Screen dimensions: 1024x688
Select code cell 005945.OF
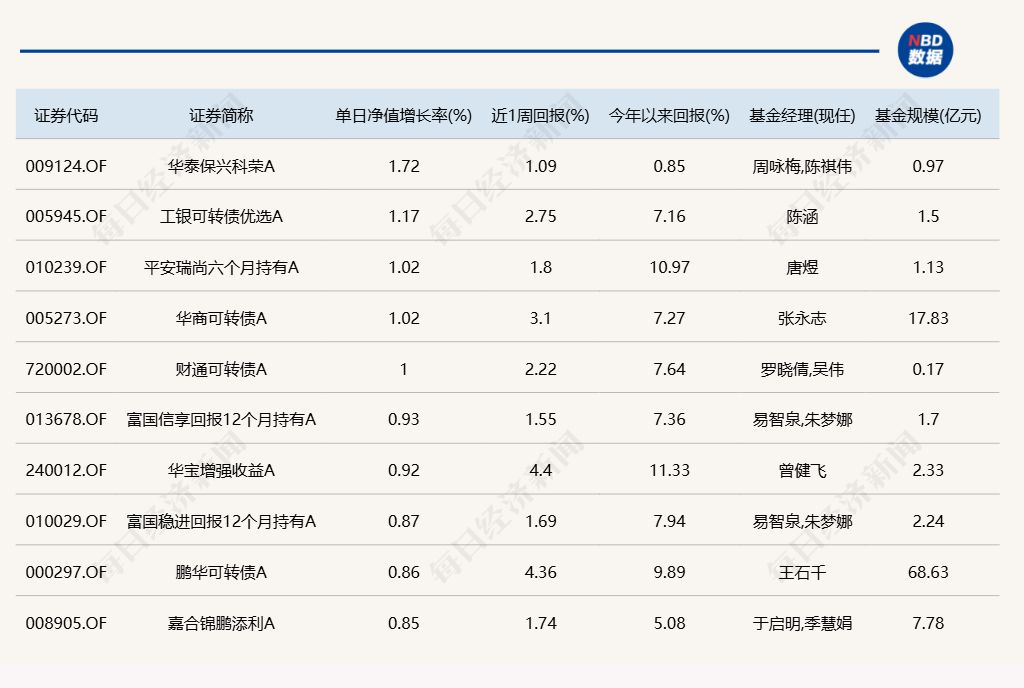tap(66, 217)
